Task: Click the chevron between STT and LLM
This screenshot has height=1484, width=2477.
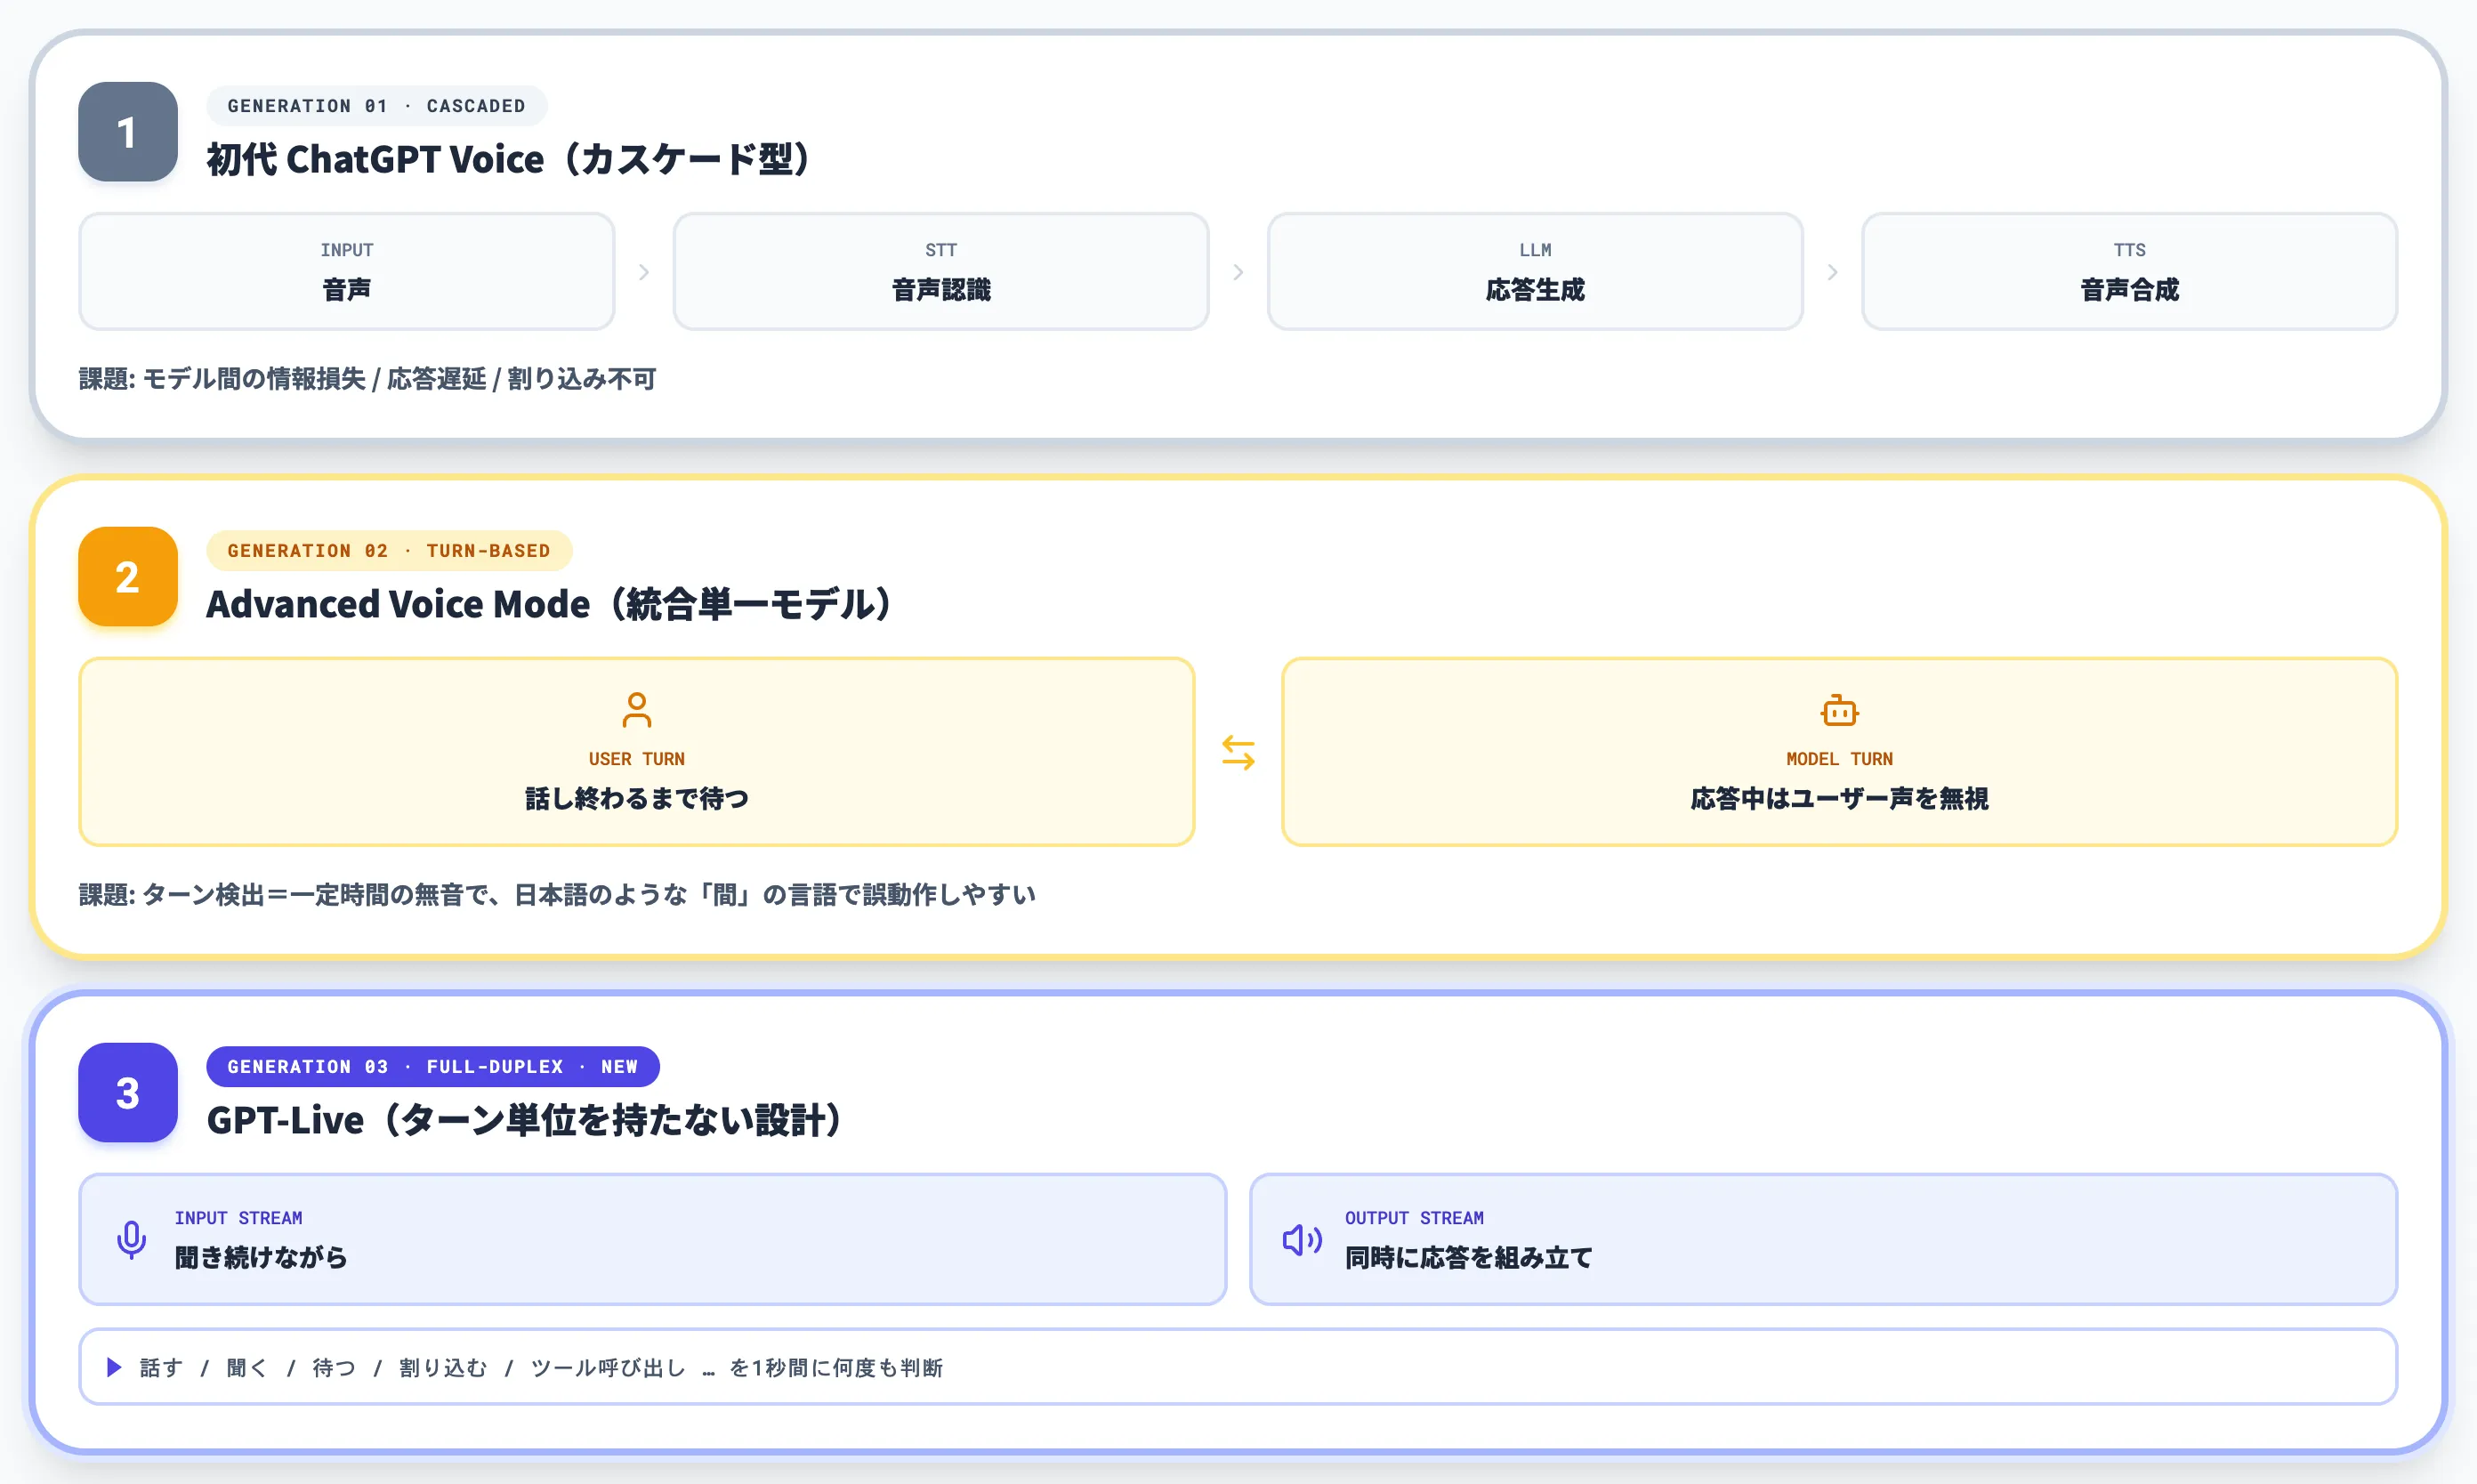Action: [x=1238, y=272]
